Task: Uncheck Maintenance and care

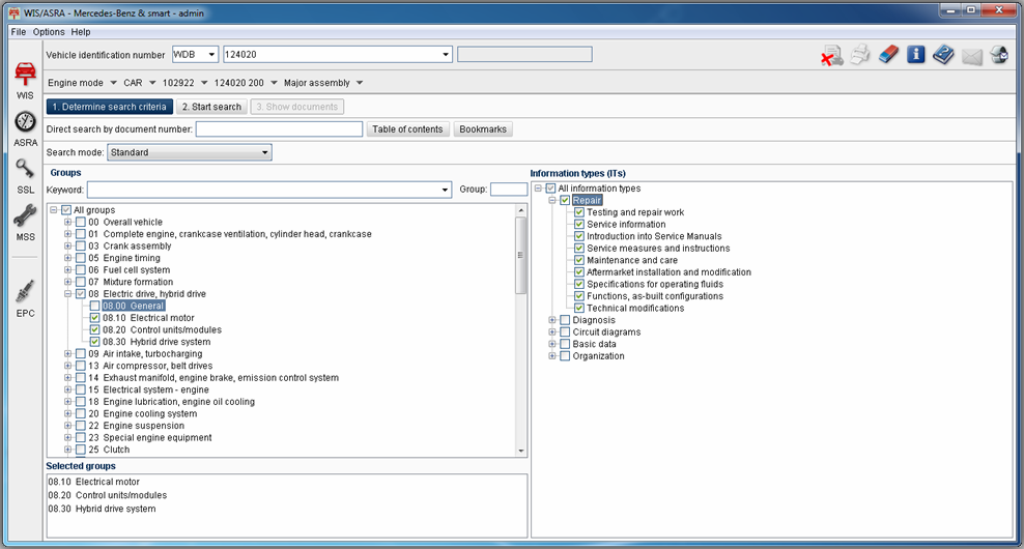Action: tap(579, 260)
